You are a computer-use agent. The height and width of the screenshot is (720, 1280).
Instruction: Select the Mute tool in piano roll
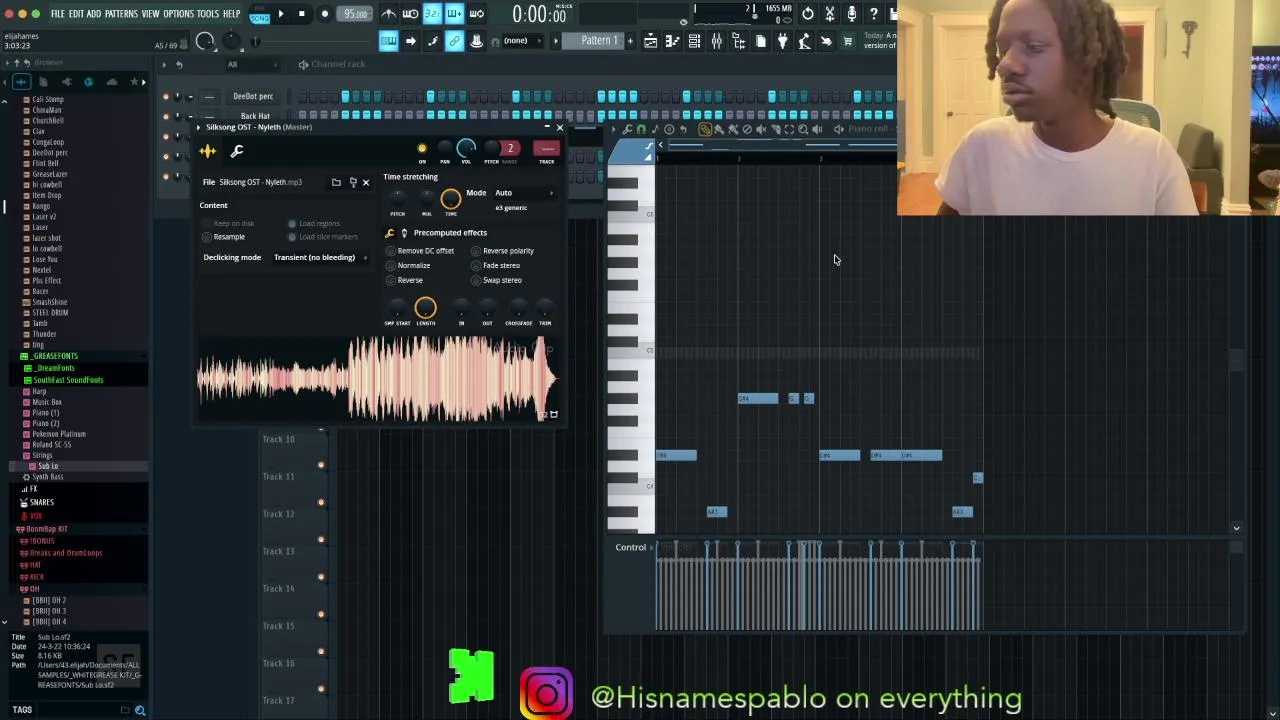coord(761,129)
